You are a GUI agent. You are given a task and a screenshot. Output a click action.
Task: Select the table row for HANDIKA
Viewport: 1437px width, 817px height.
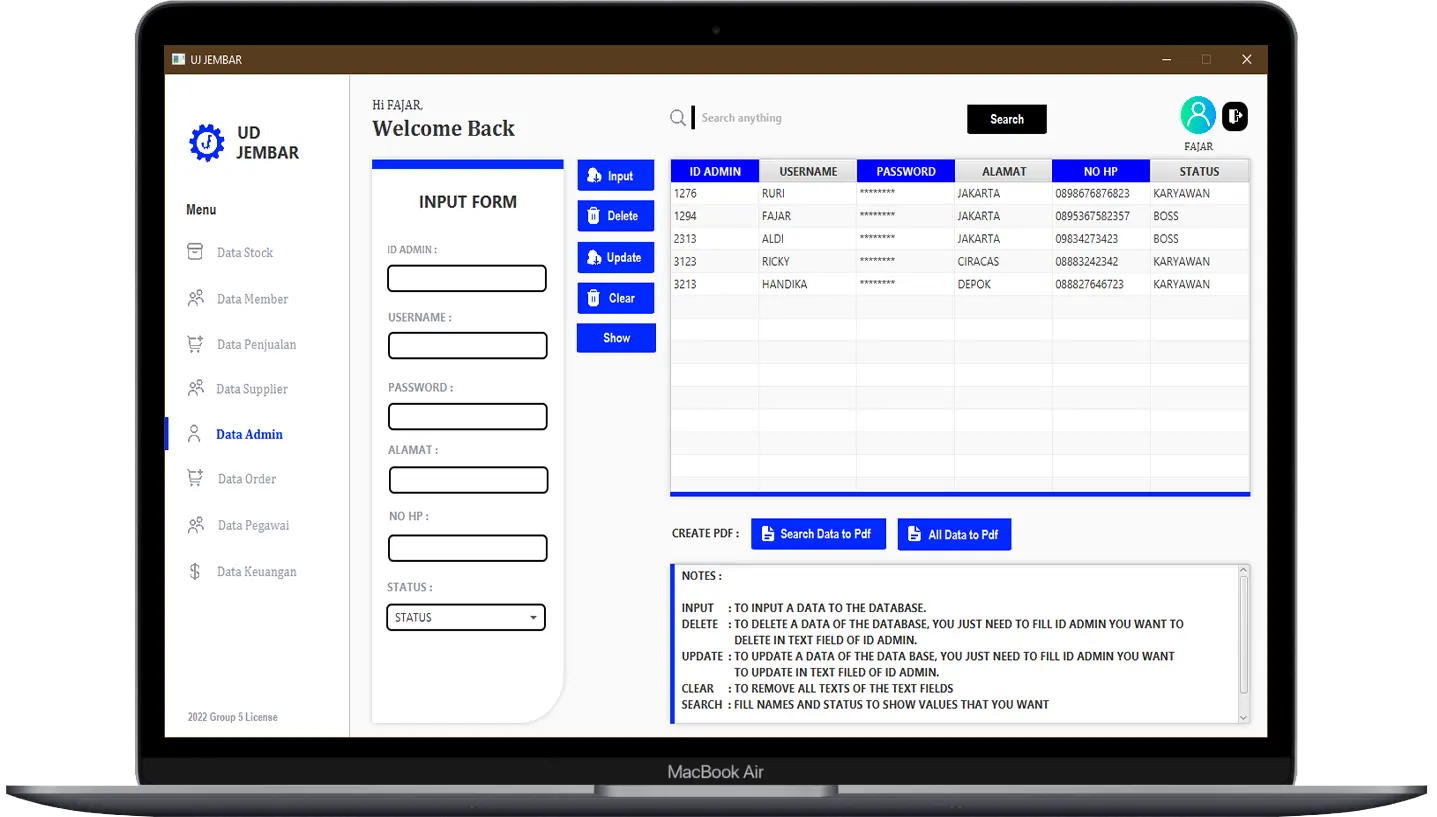(x=959, y=285)
